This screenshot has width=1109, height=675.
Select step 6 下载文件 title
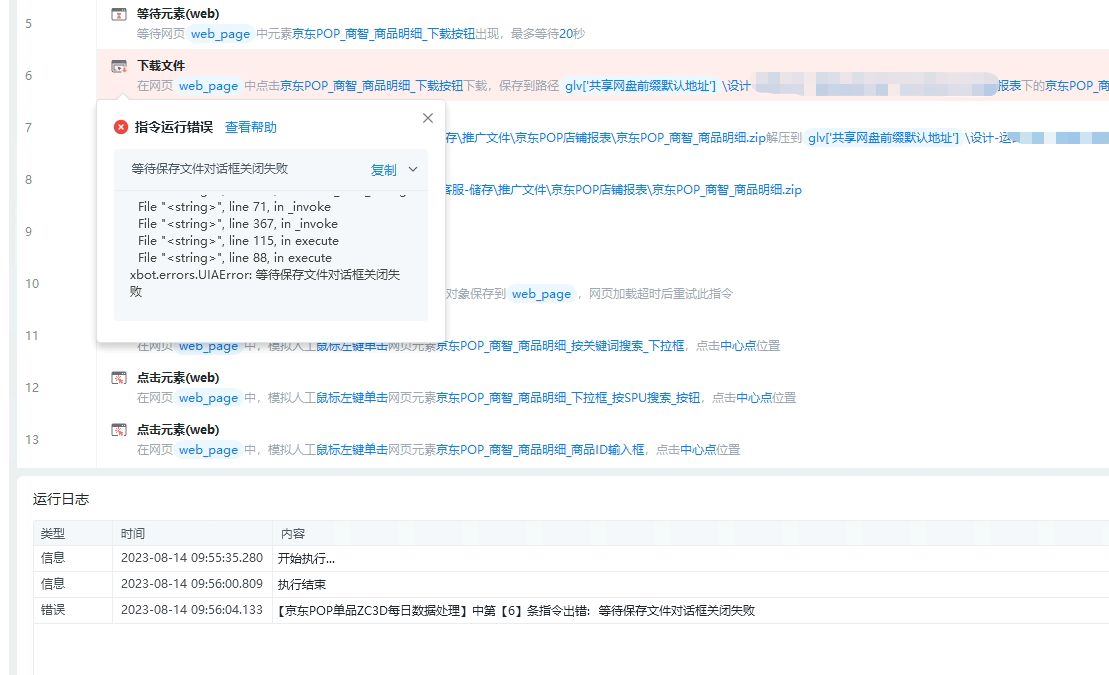pyautogui.click(x=161, y=65)
